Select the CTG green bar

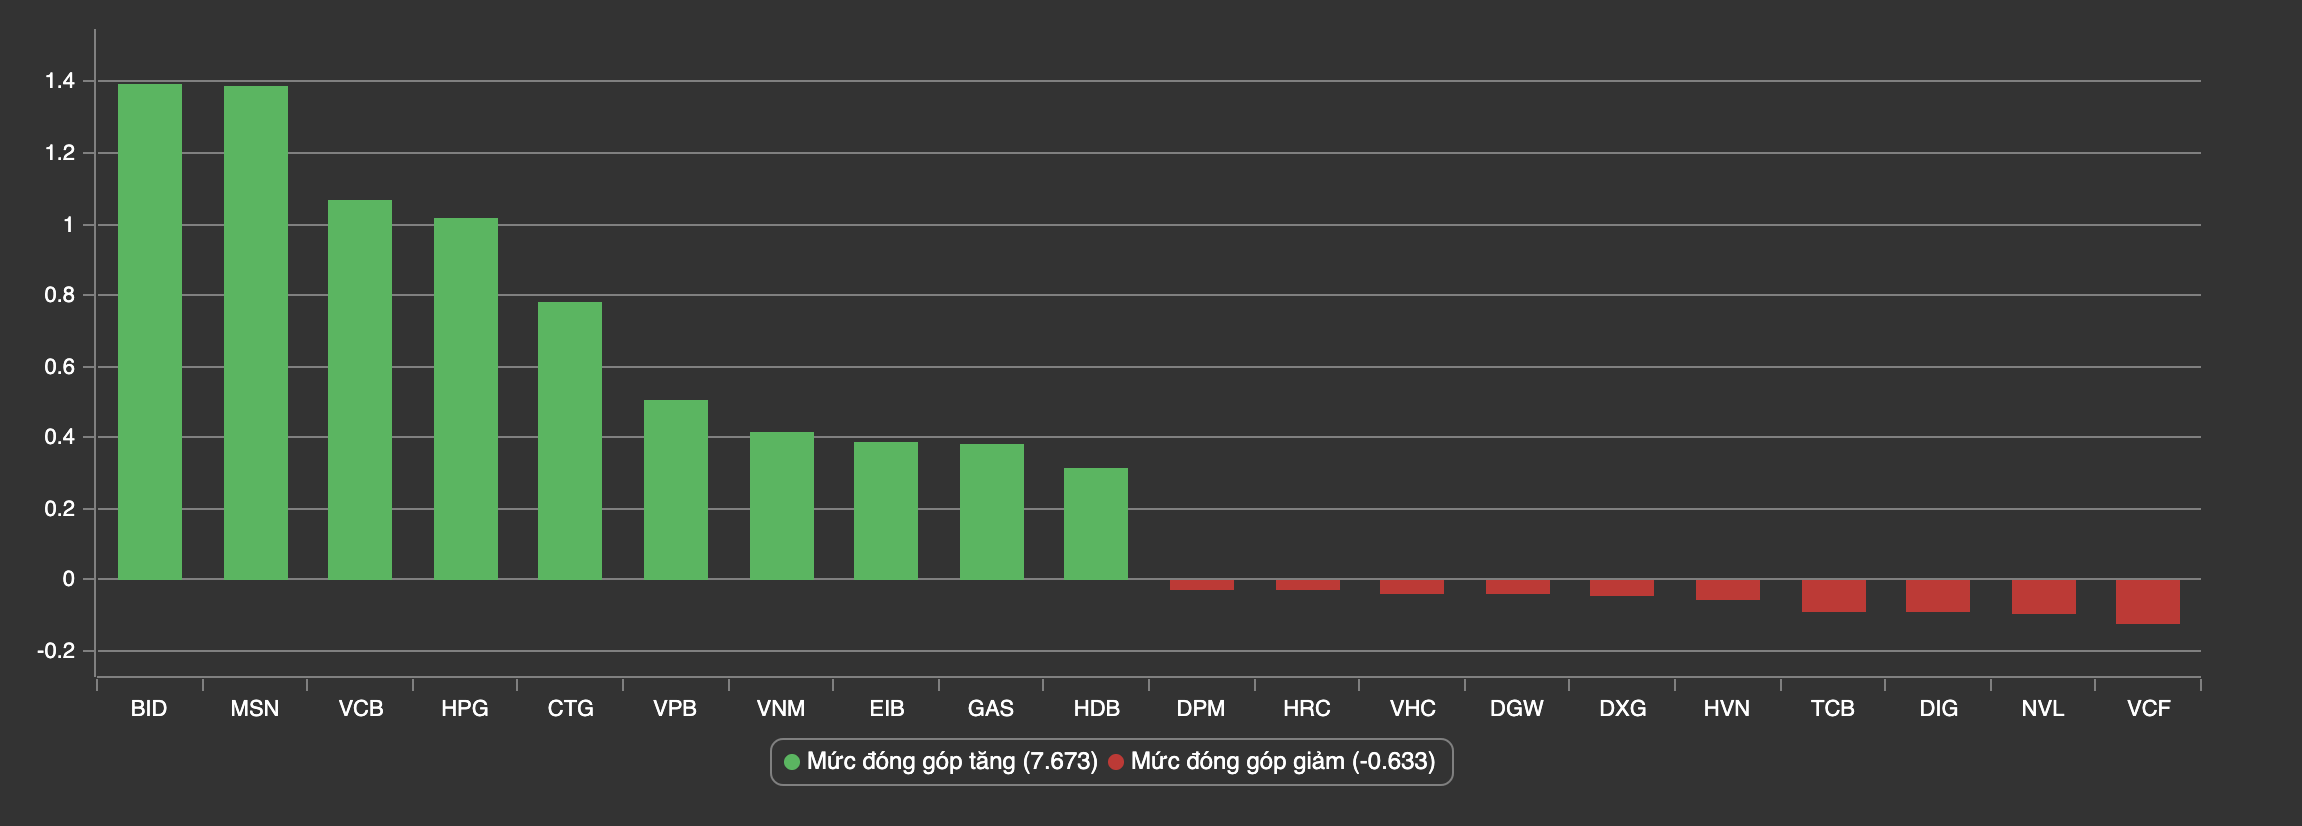[x=570, y=440]
